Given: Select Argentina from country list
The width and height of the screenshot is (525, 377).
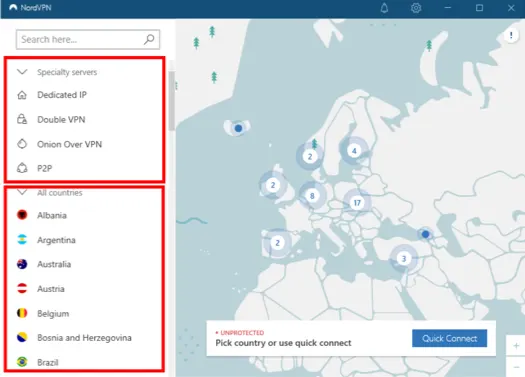Looking at the screenshot, I should click(56, 240).
